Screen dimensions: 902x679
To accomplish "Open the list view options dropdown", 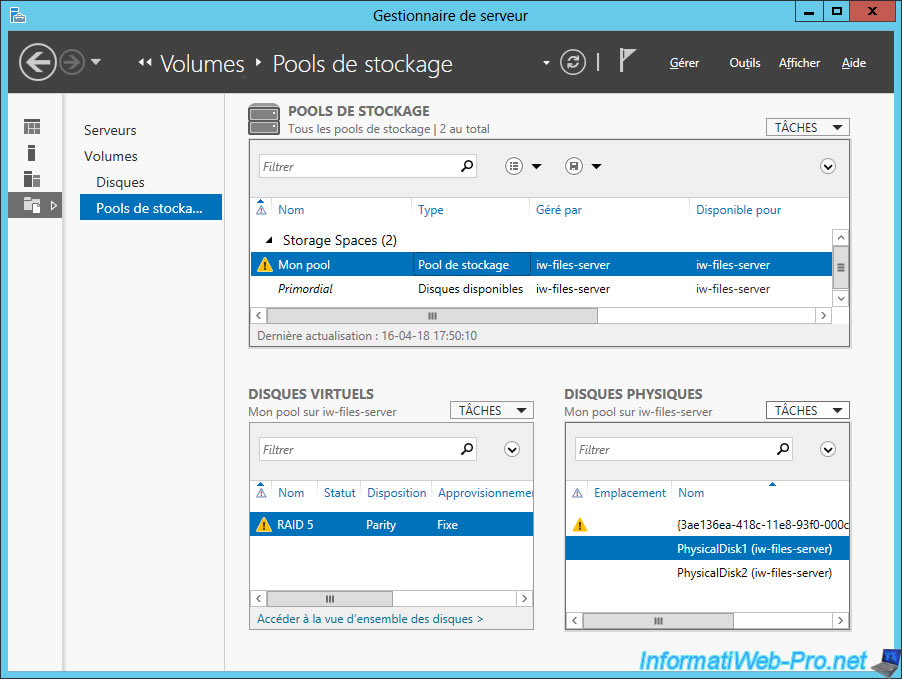I will (523, 166).
